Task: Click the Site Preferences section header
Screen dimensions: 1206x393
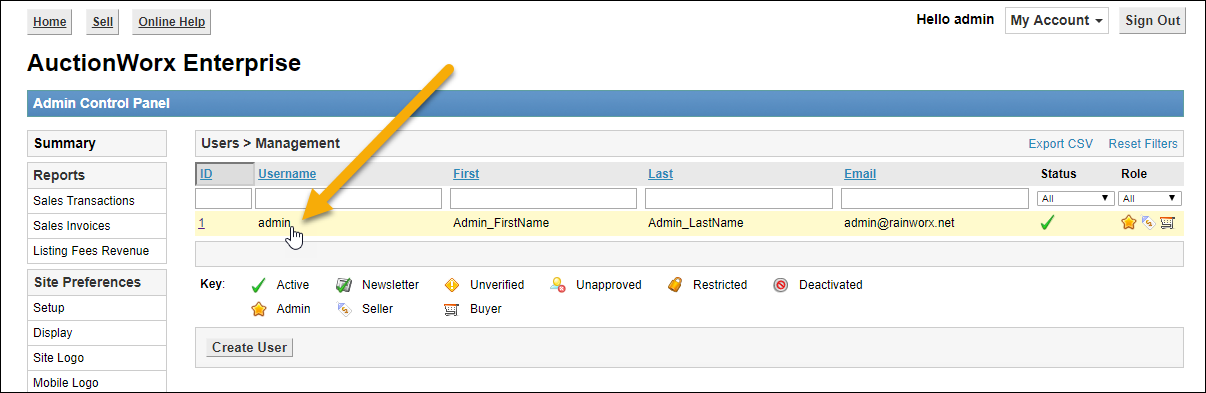Action: point(97,282)
